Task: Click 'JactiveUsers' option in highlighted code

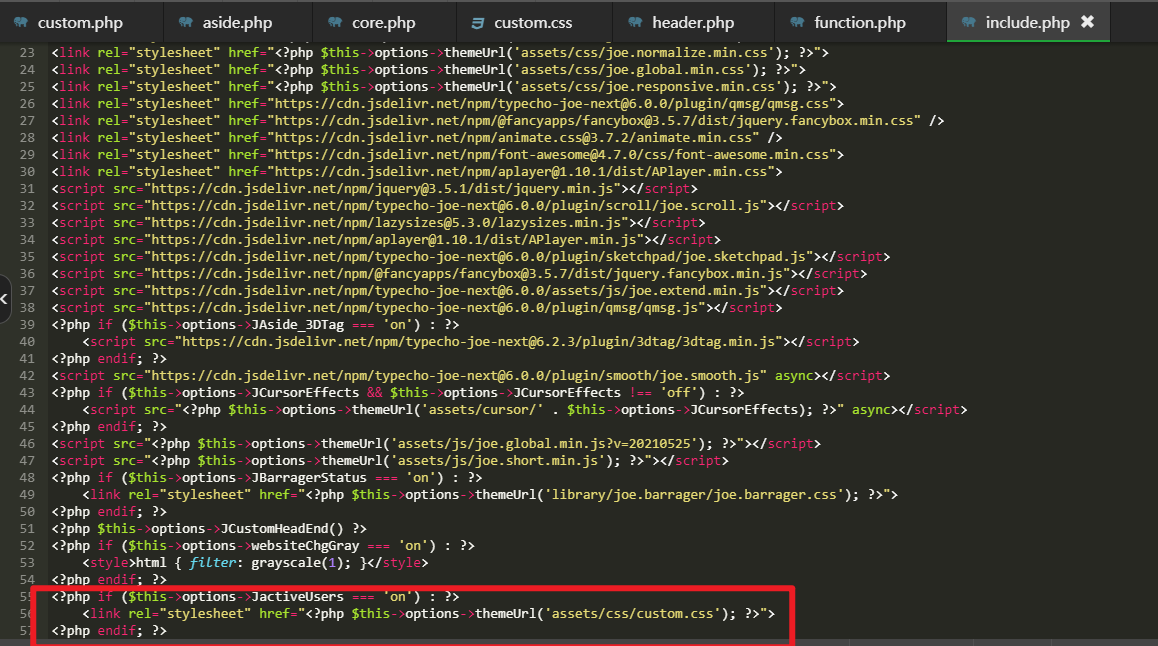Action: [298, 596]
